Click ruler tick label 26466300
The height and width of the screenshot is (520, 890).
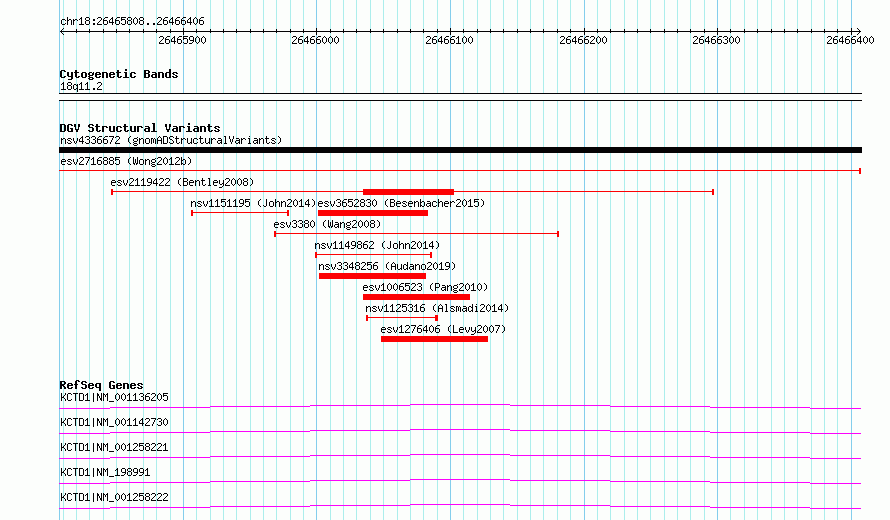tap(716, 40)
